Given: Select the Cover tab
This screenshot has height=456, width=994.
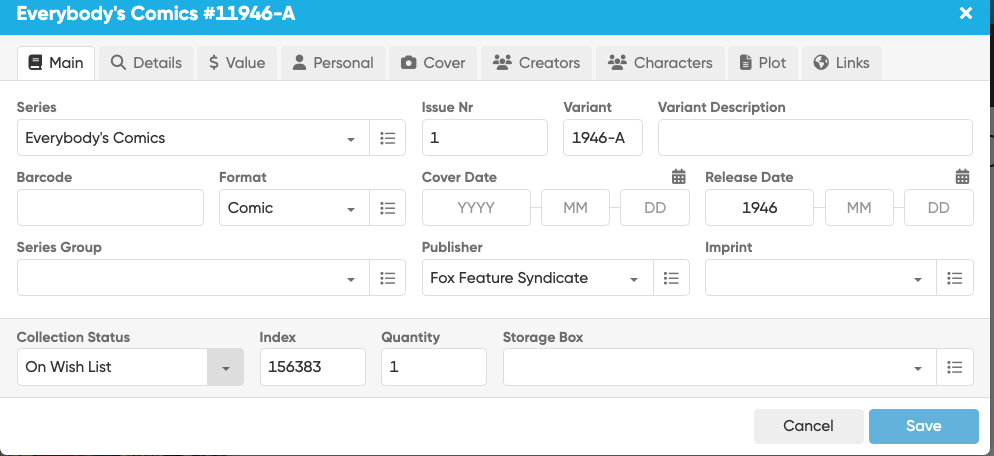Looking at the screenshot, I should coord(433,62).
